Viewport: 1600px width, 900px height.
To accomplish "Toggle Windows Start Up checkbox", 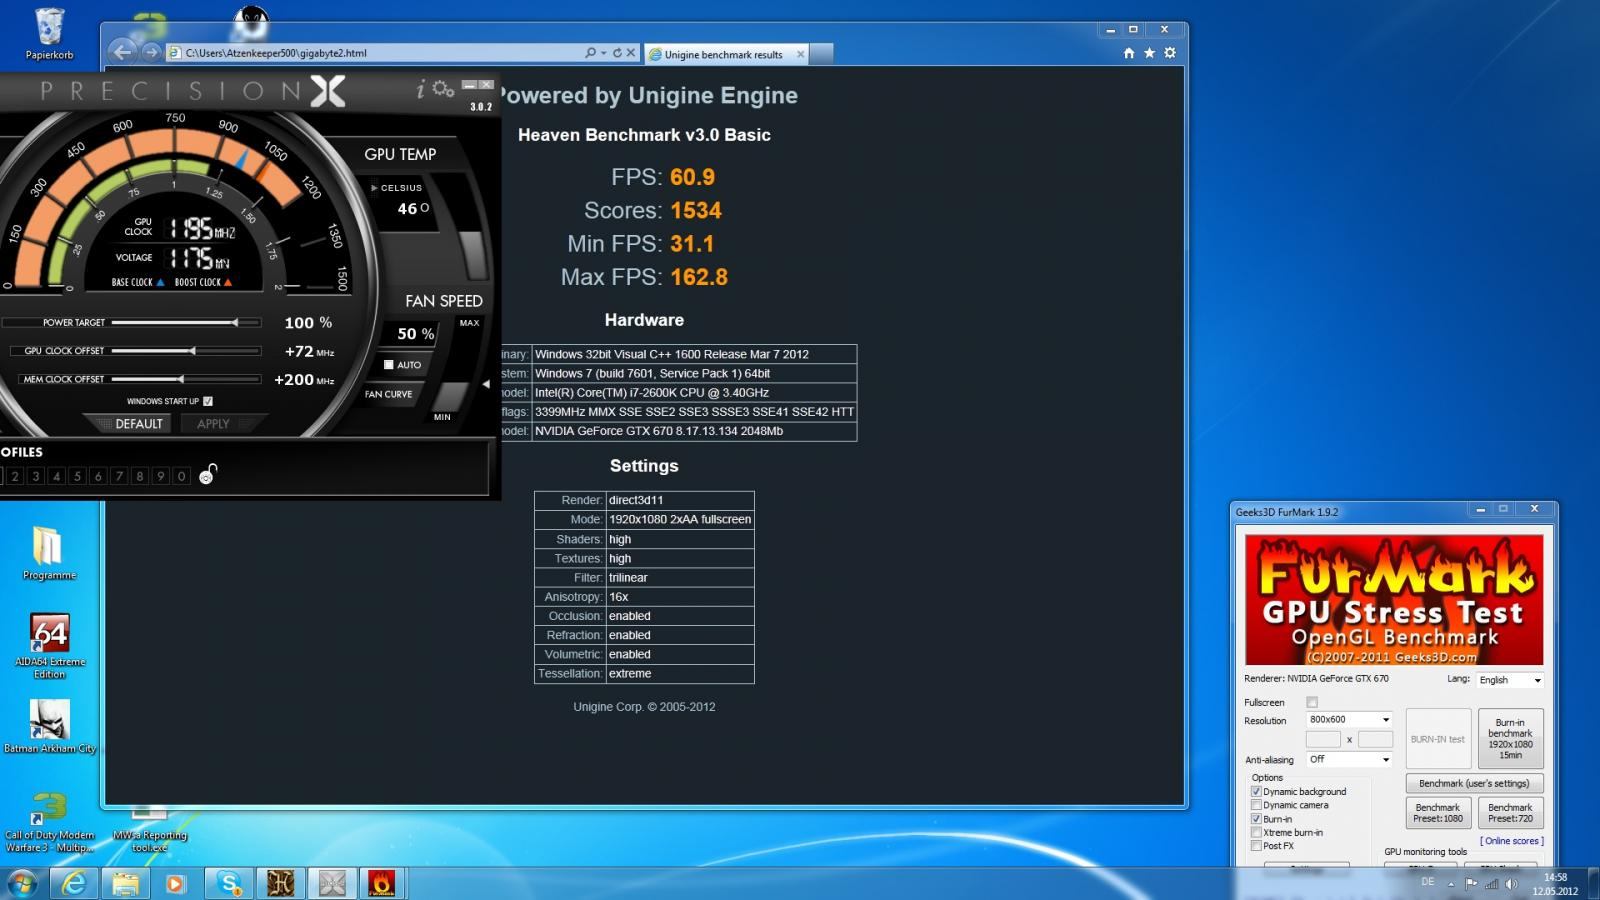I will [208, 401].
